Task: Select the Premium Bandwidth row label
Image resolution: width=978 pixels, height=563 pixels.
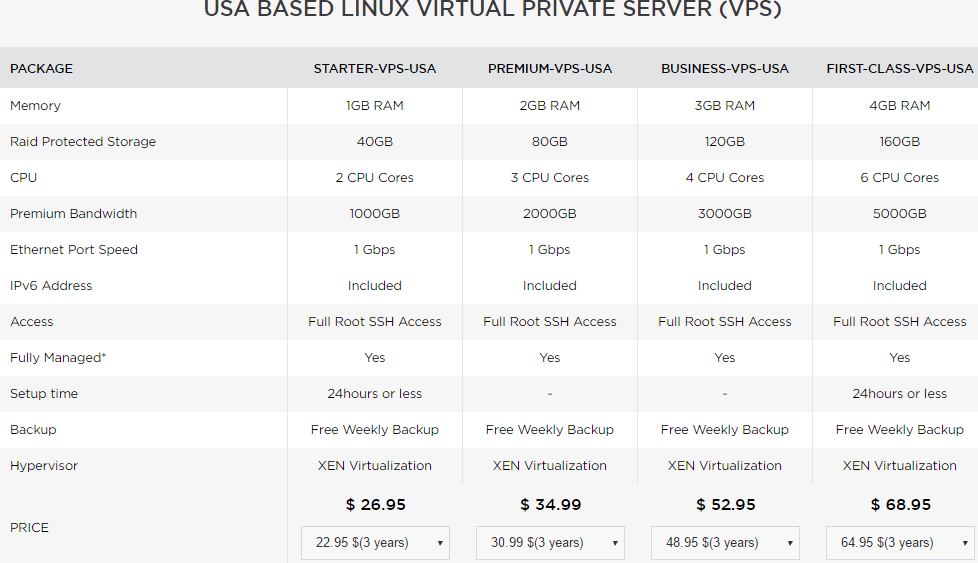Action: click(74, 214)
